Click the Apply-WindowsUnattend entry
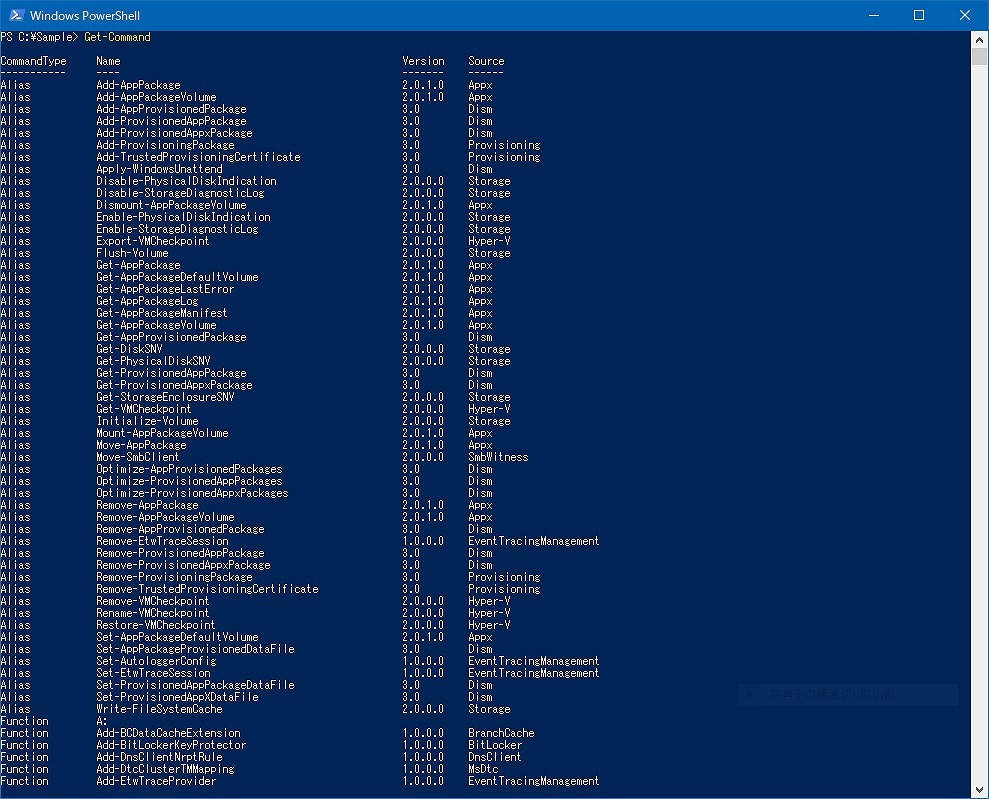Viewport: 989px width, 799px height. [x=160, y=169]
